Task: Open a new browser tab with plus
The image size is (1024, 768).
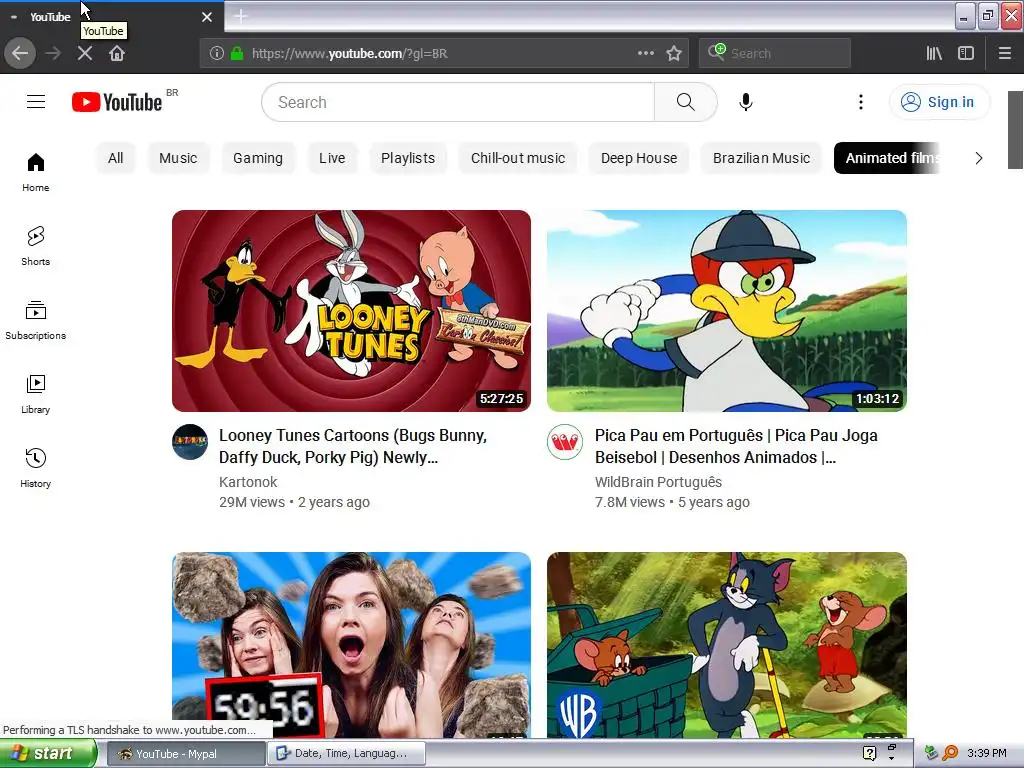Action: pos(240,16)
